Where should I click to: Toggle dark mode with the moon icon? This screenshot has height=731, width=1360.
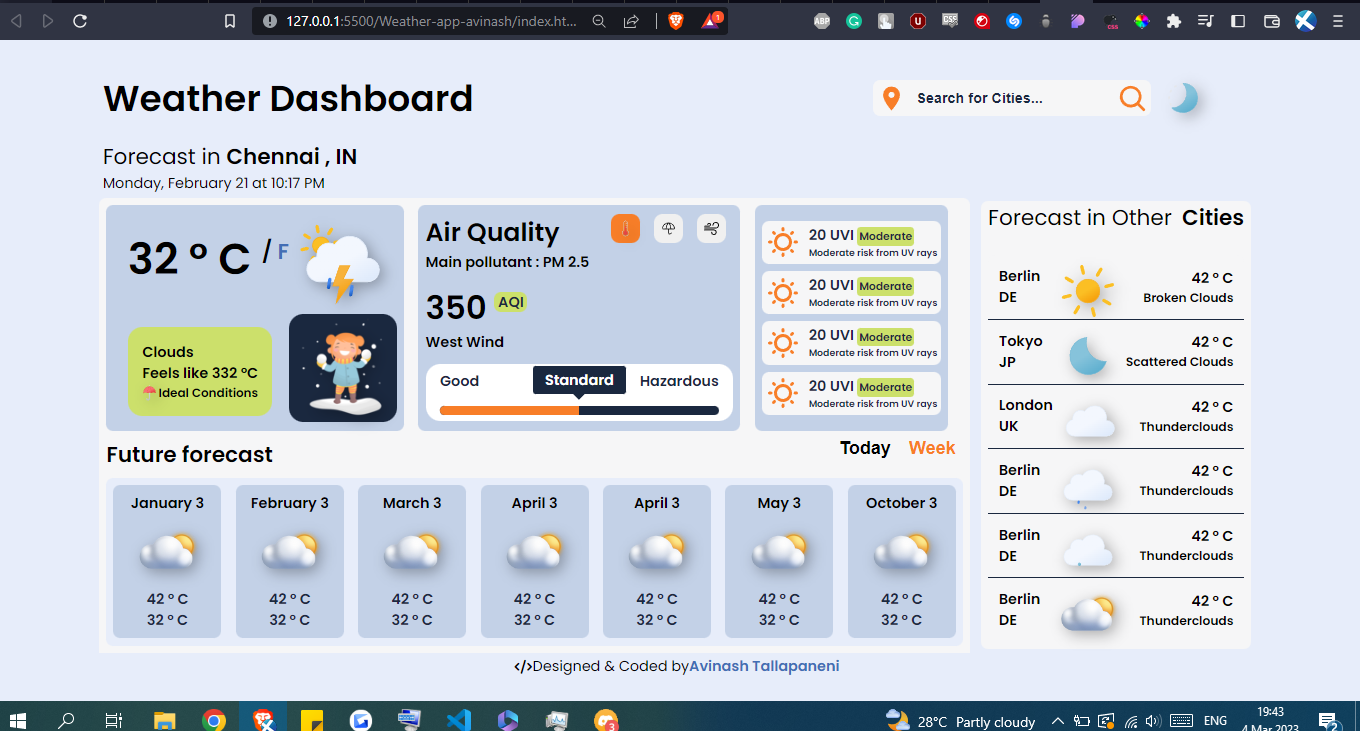click(x=1184, y=98)
